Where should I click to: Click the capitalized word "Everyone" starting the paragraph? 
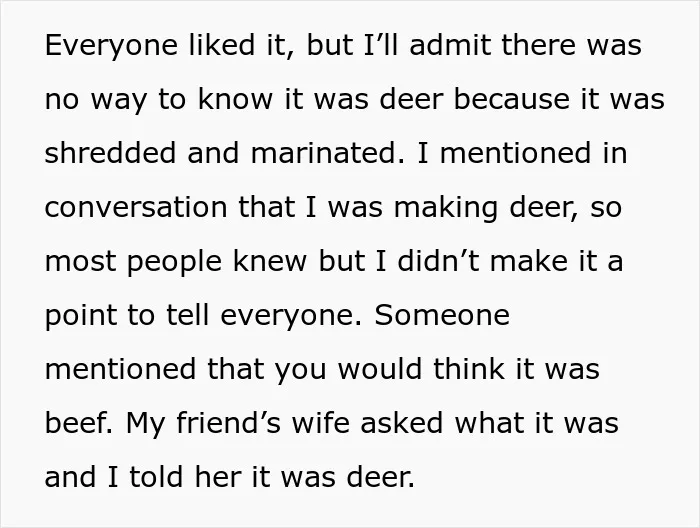pos(111,46)
